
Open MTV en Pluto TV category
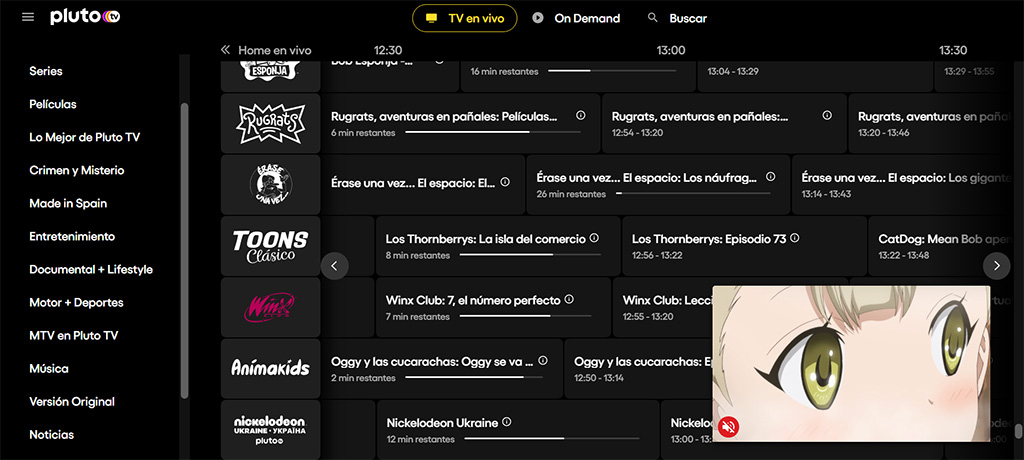point(74,335)
